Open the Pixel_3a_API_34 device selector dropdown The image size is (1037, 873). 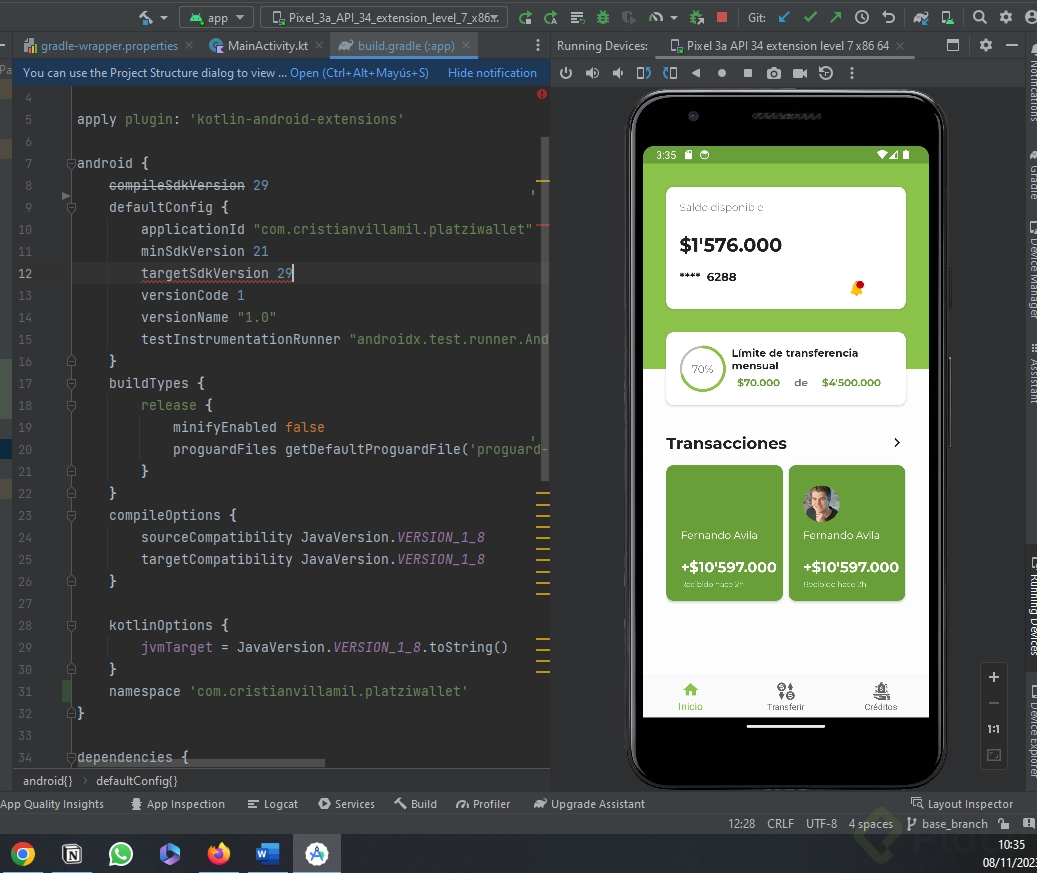(384, 18)
